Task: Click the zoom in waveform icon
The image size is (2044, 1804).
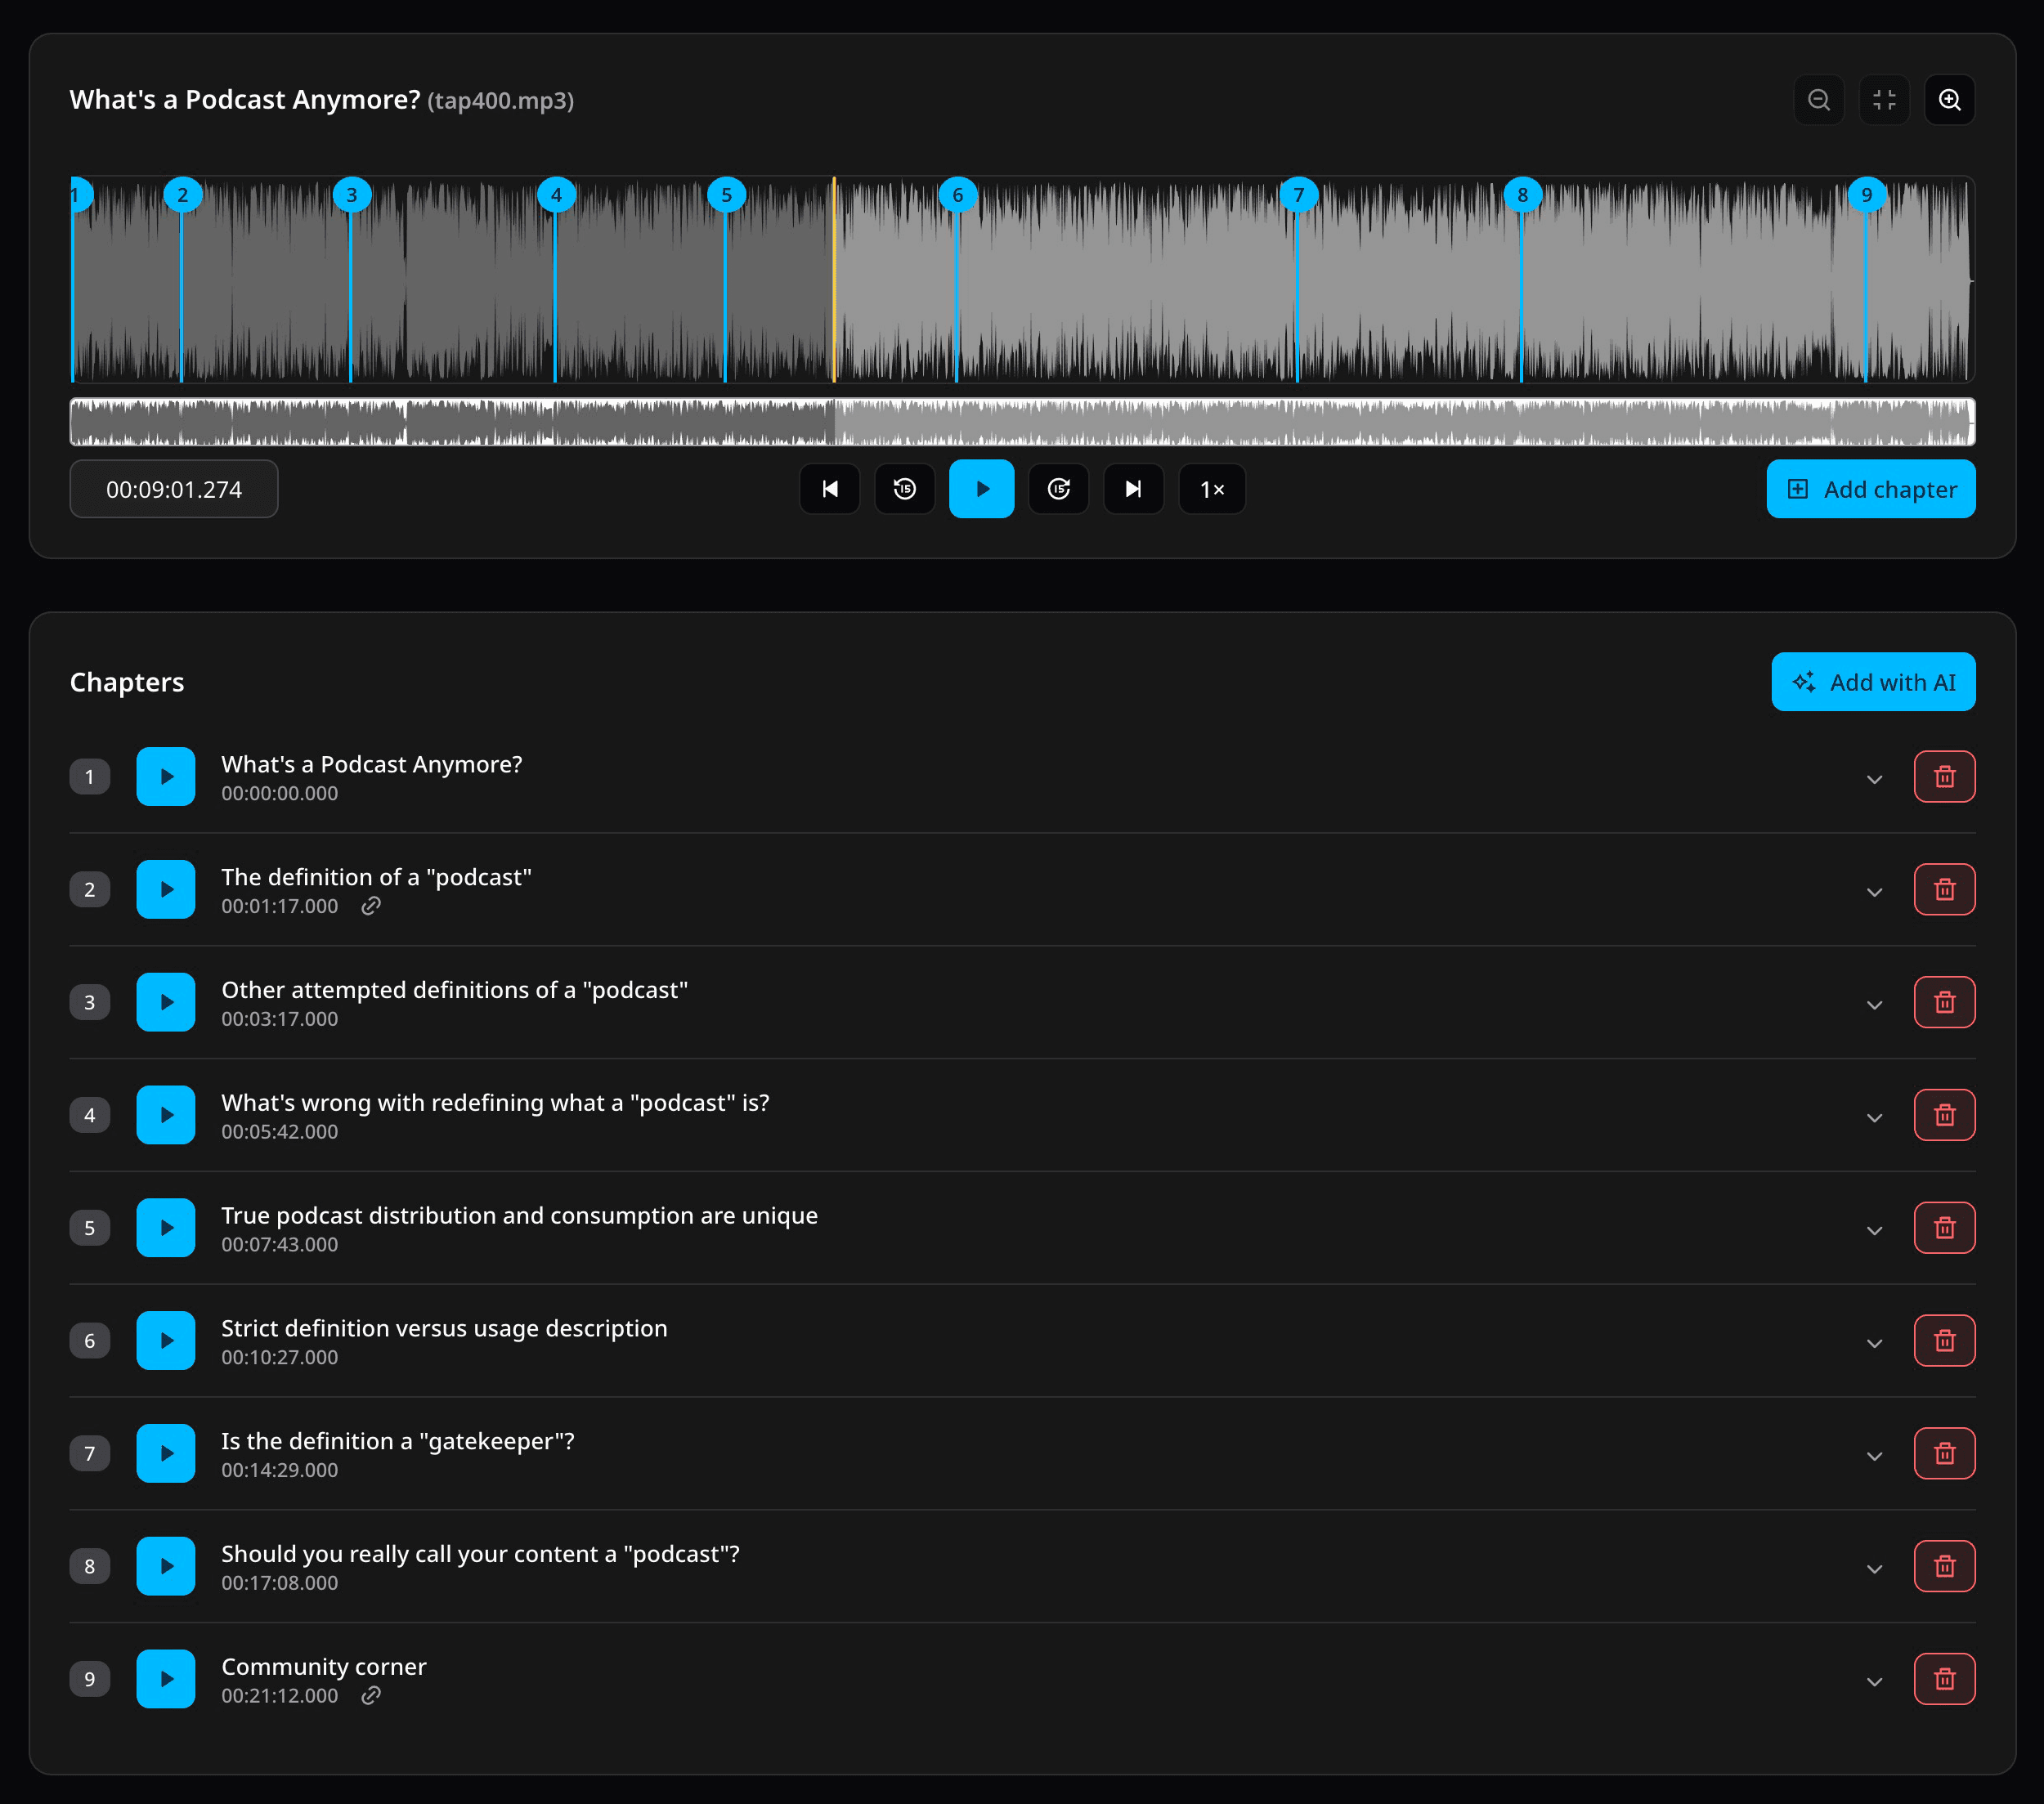Action: click(x=1949, y=100)
